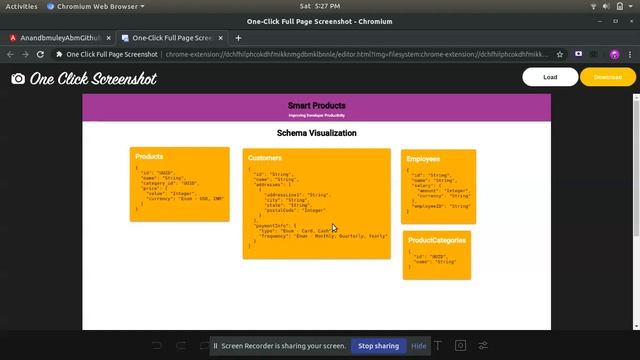Click the ProductCategories schema card
640x360 pixels.
[437, 255]
